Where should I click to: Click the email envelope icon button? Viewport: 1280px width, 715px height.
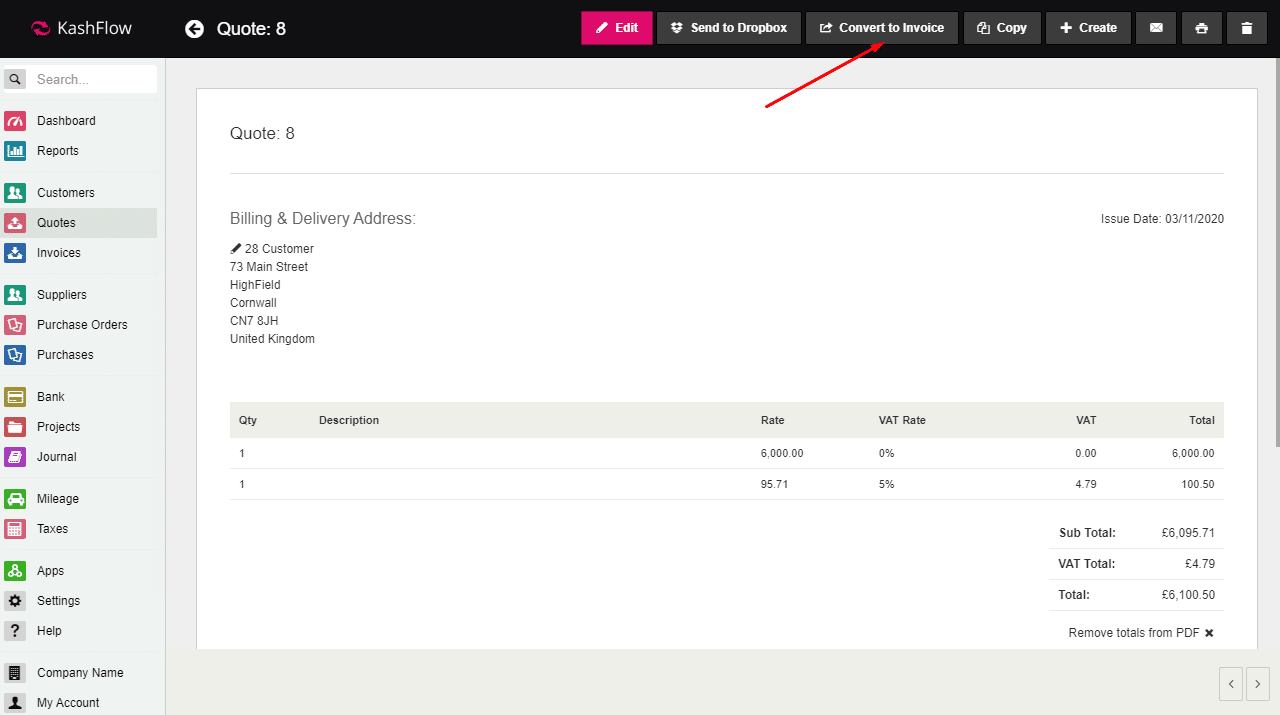[x=1156, y=28]
